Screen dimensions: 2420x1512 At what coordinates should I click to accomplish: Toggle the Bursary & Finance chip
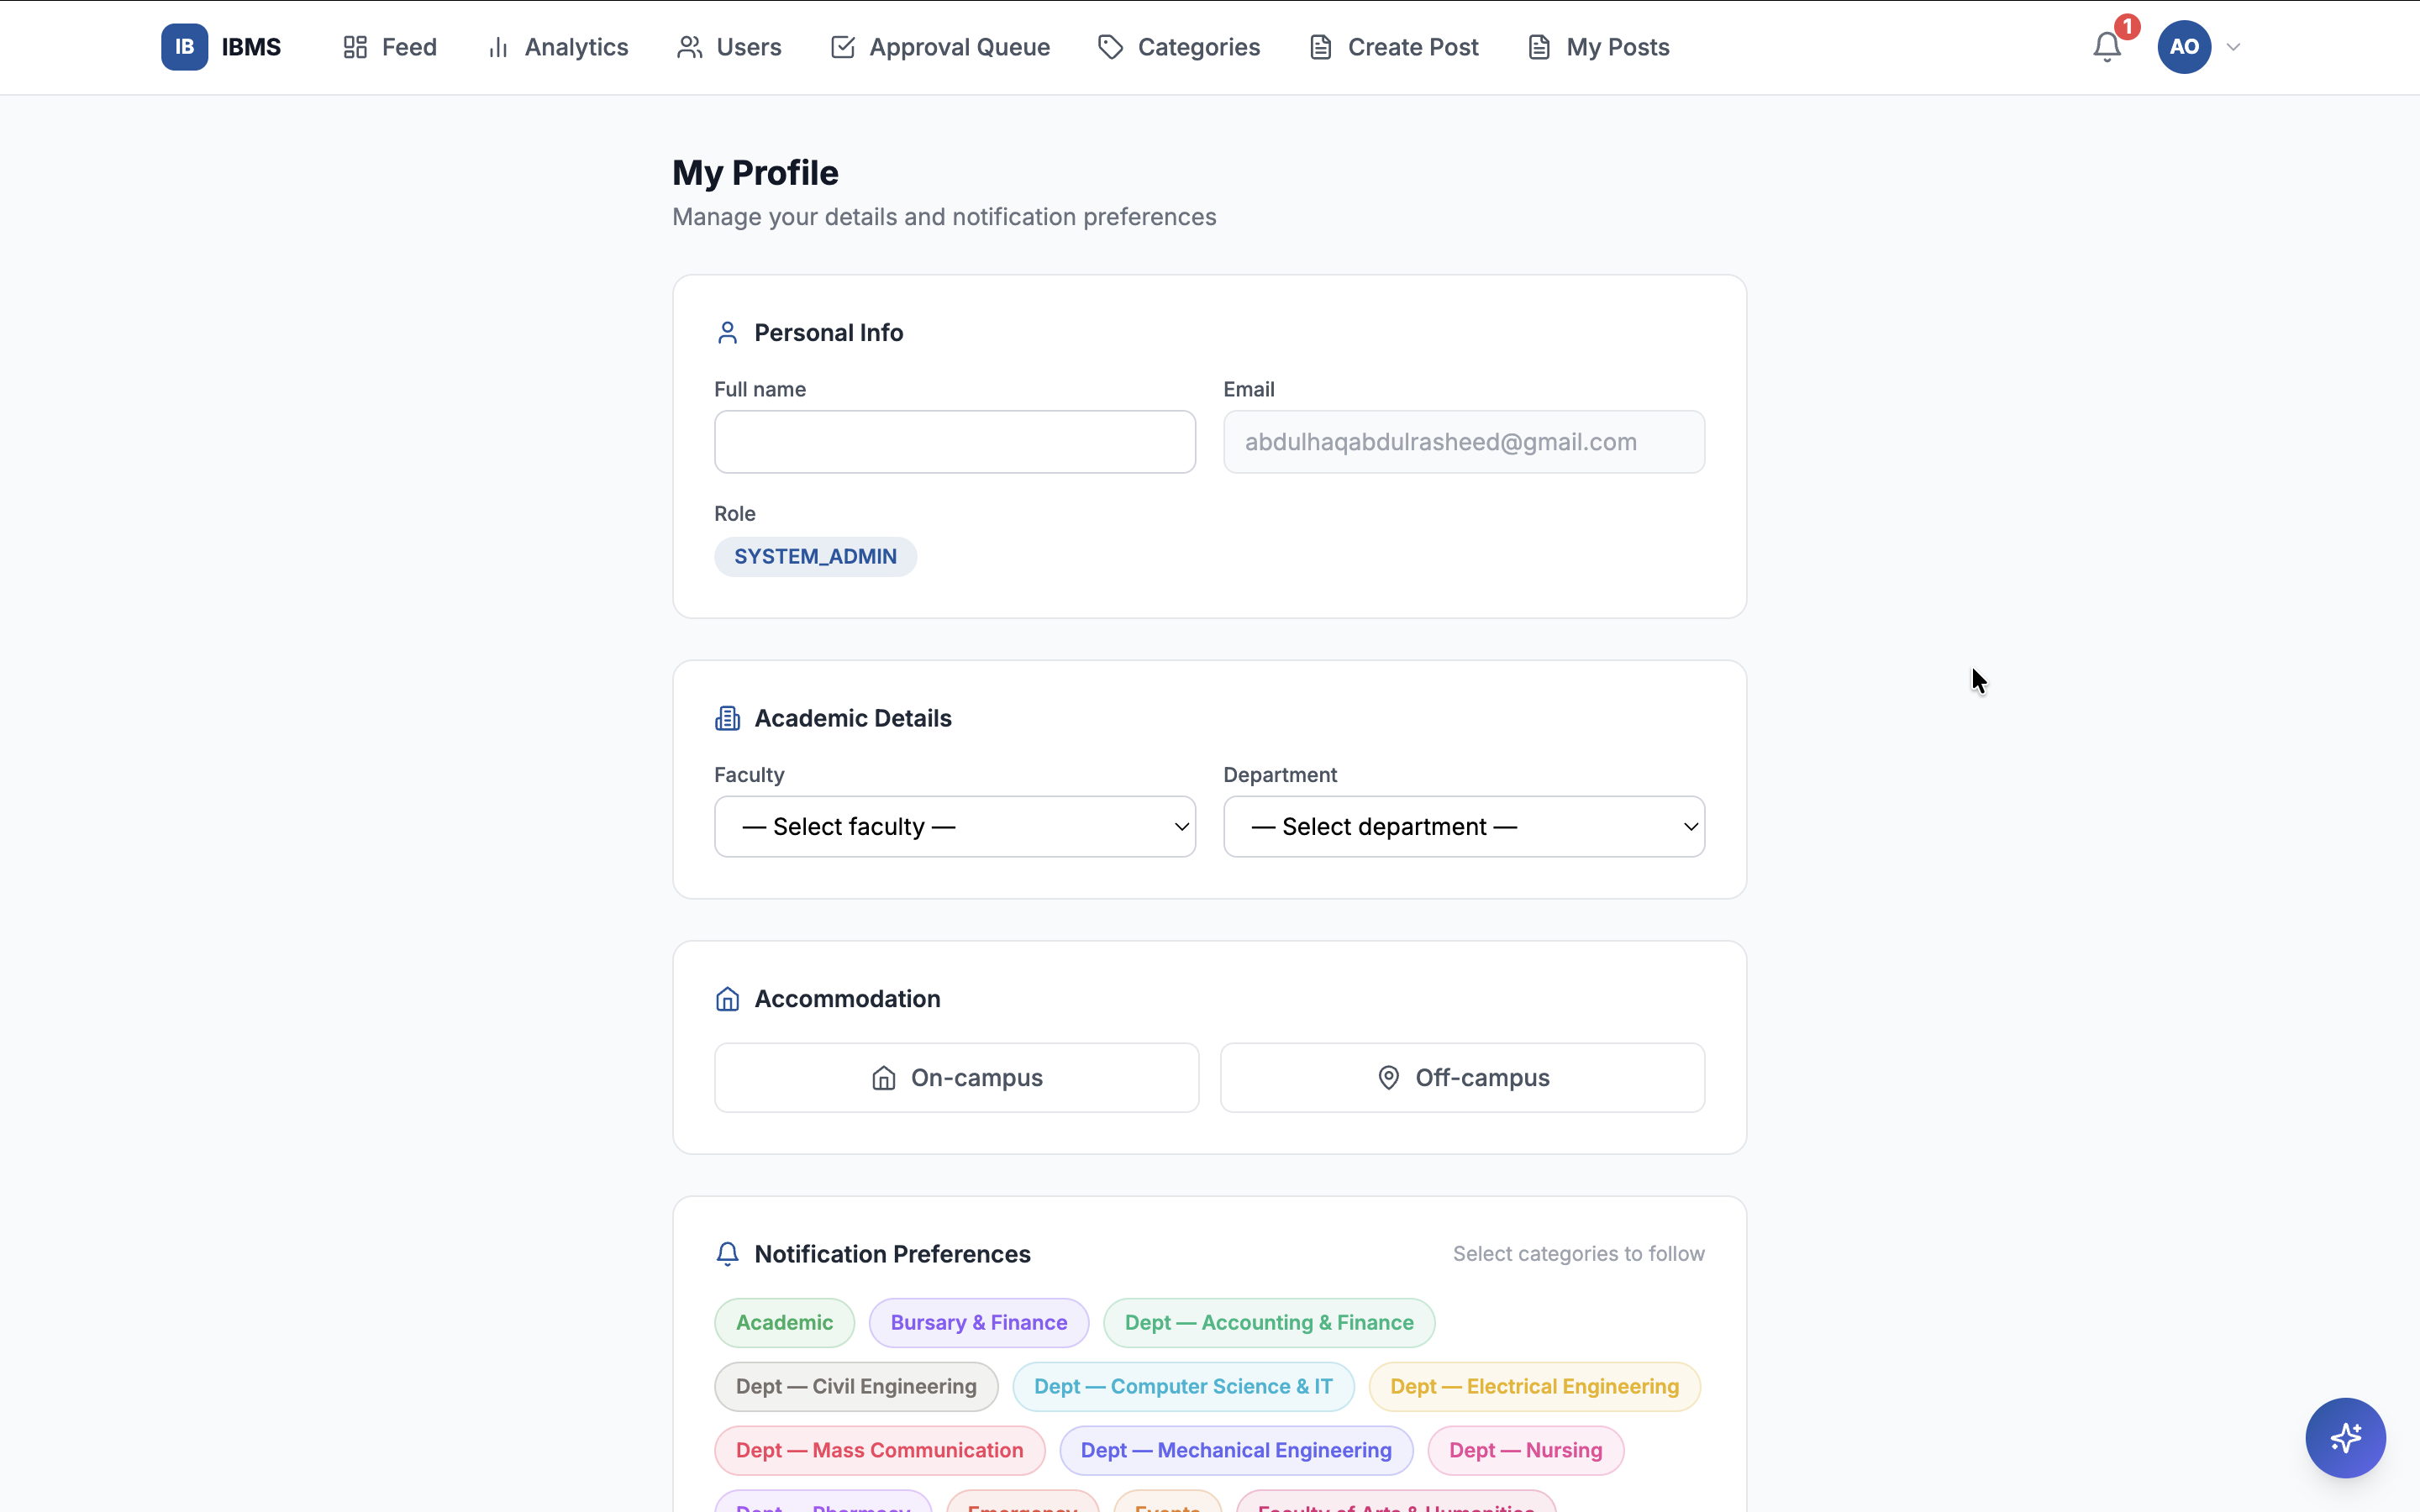coord(978,1322)
